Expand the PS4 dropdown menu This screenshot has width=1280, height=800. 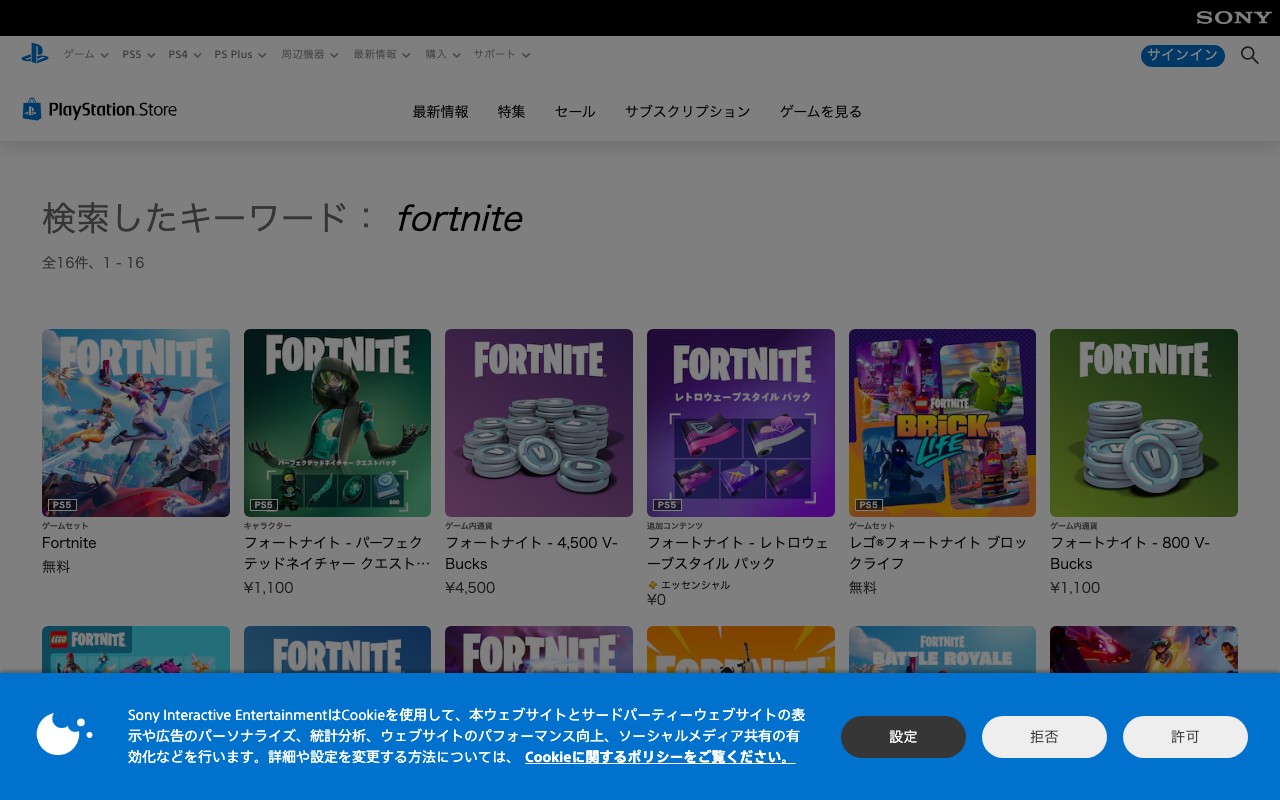coord(185,55)
